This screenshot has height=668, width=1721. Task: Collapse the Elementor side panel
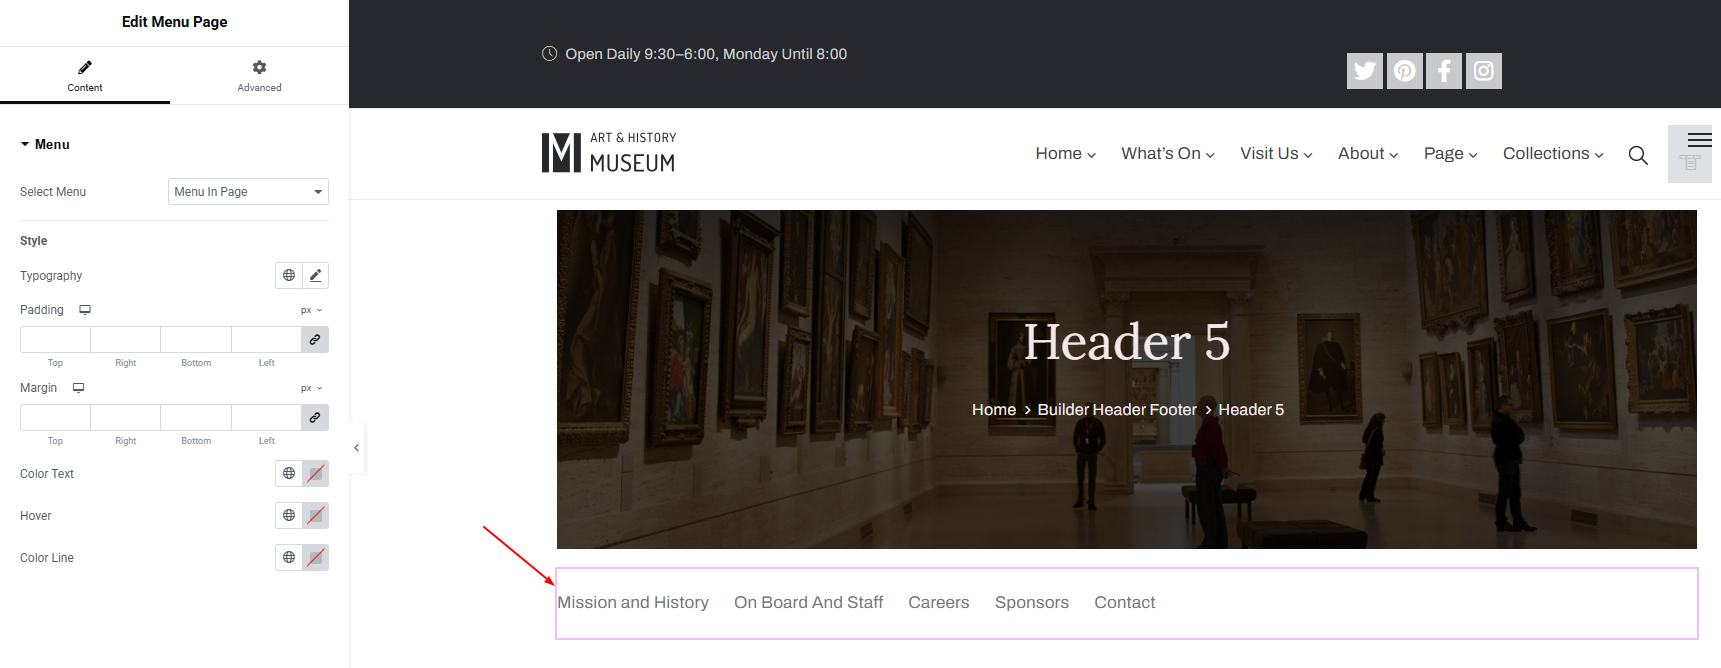(357, 448)
